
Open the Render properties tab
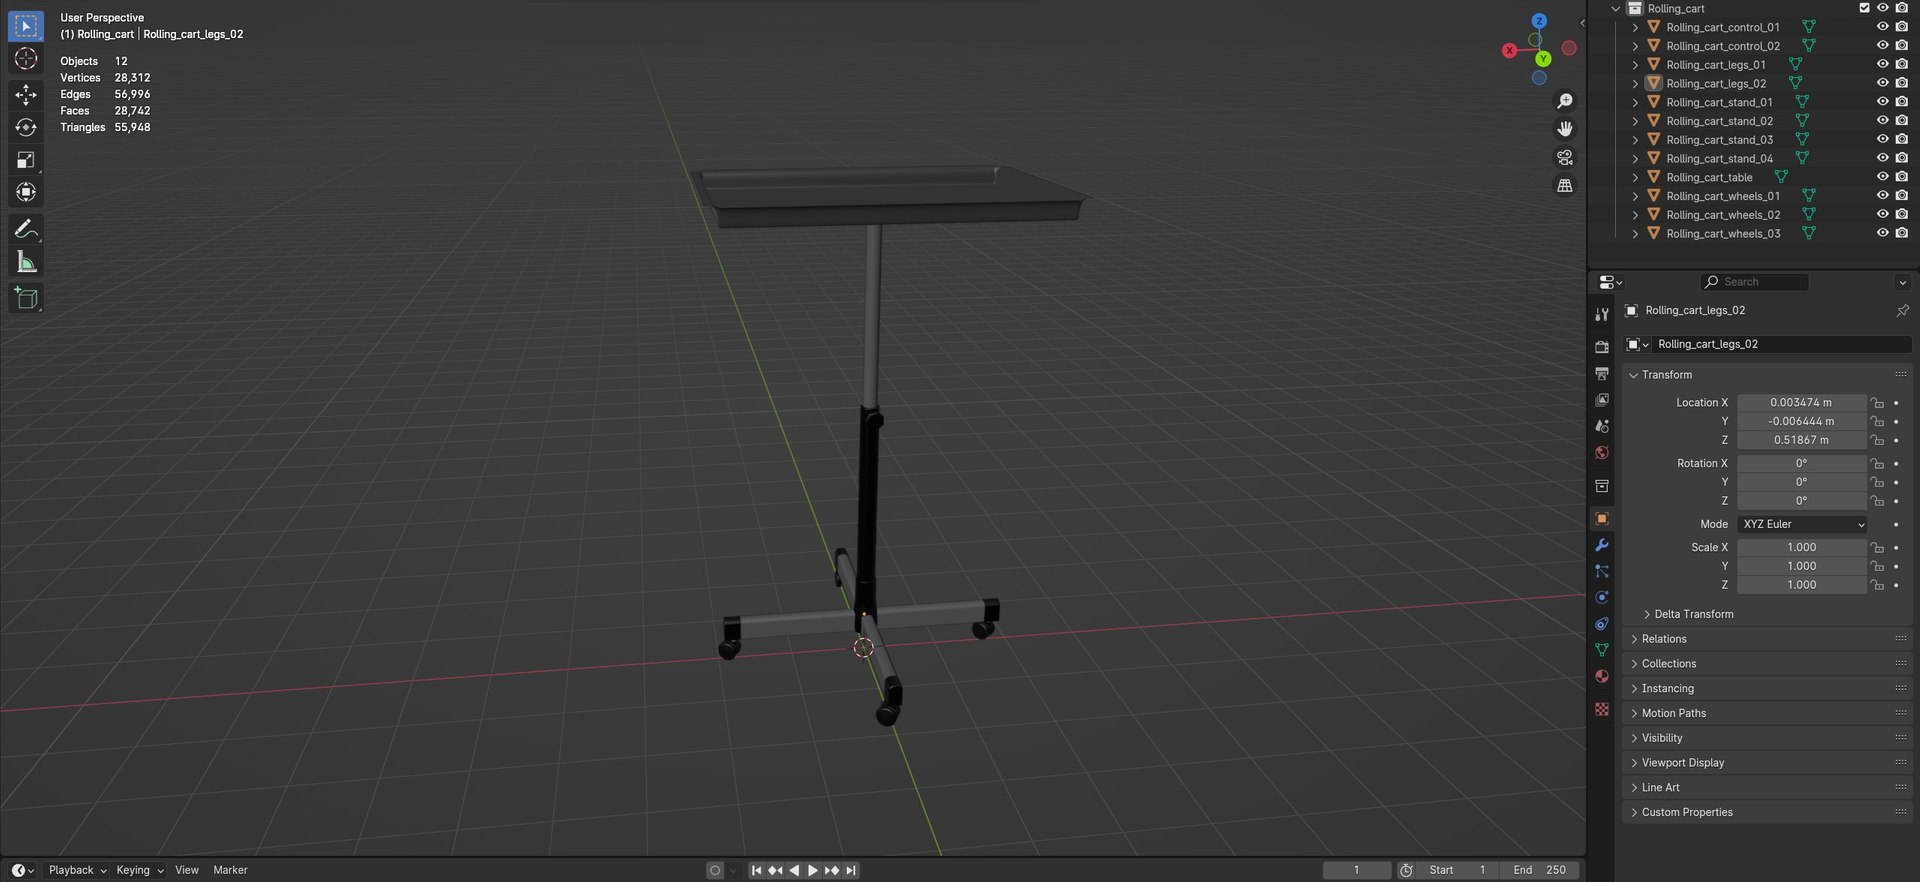coord(1602,347)
